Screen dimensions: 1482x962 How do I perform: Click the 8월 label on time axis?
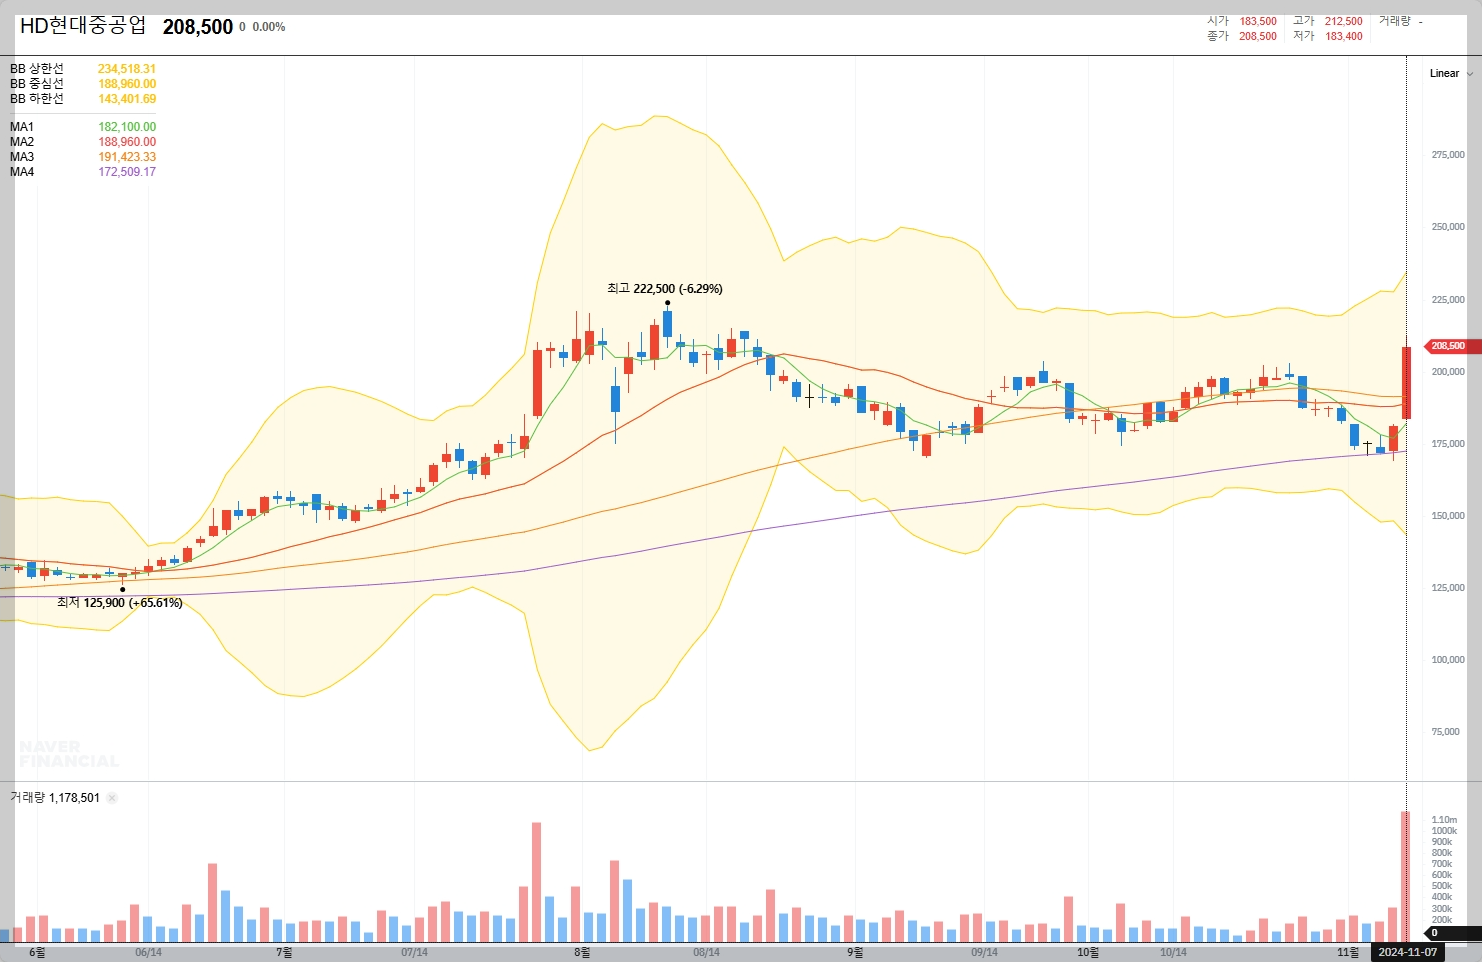click(582, 952)
